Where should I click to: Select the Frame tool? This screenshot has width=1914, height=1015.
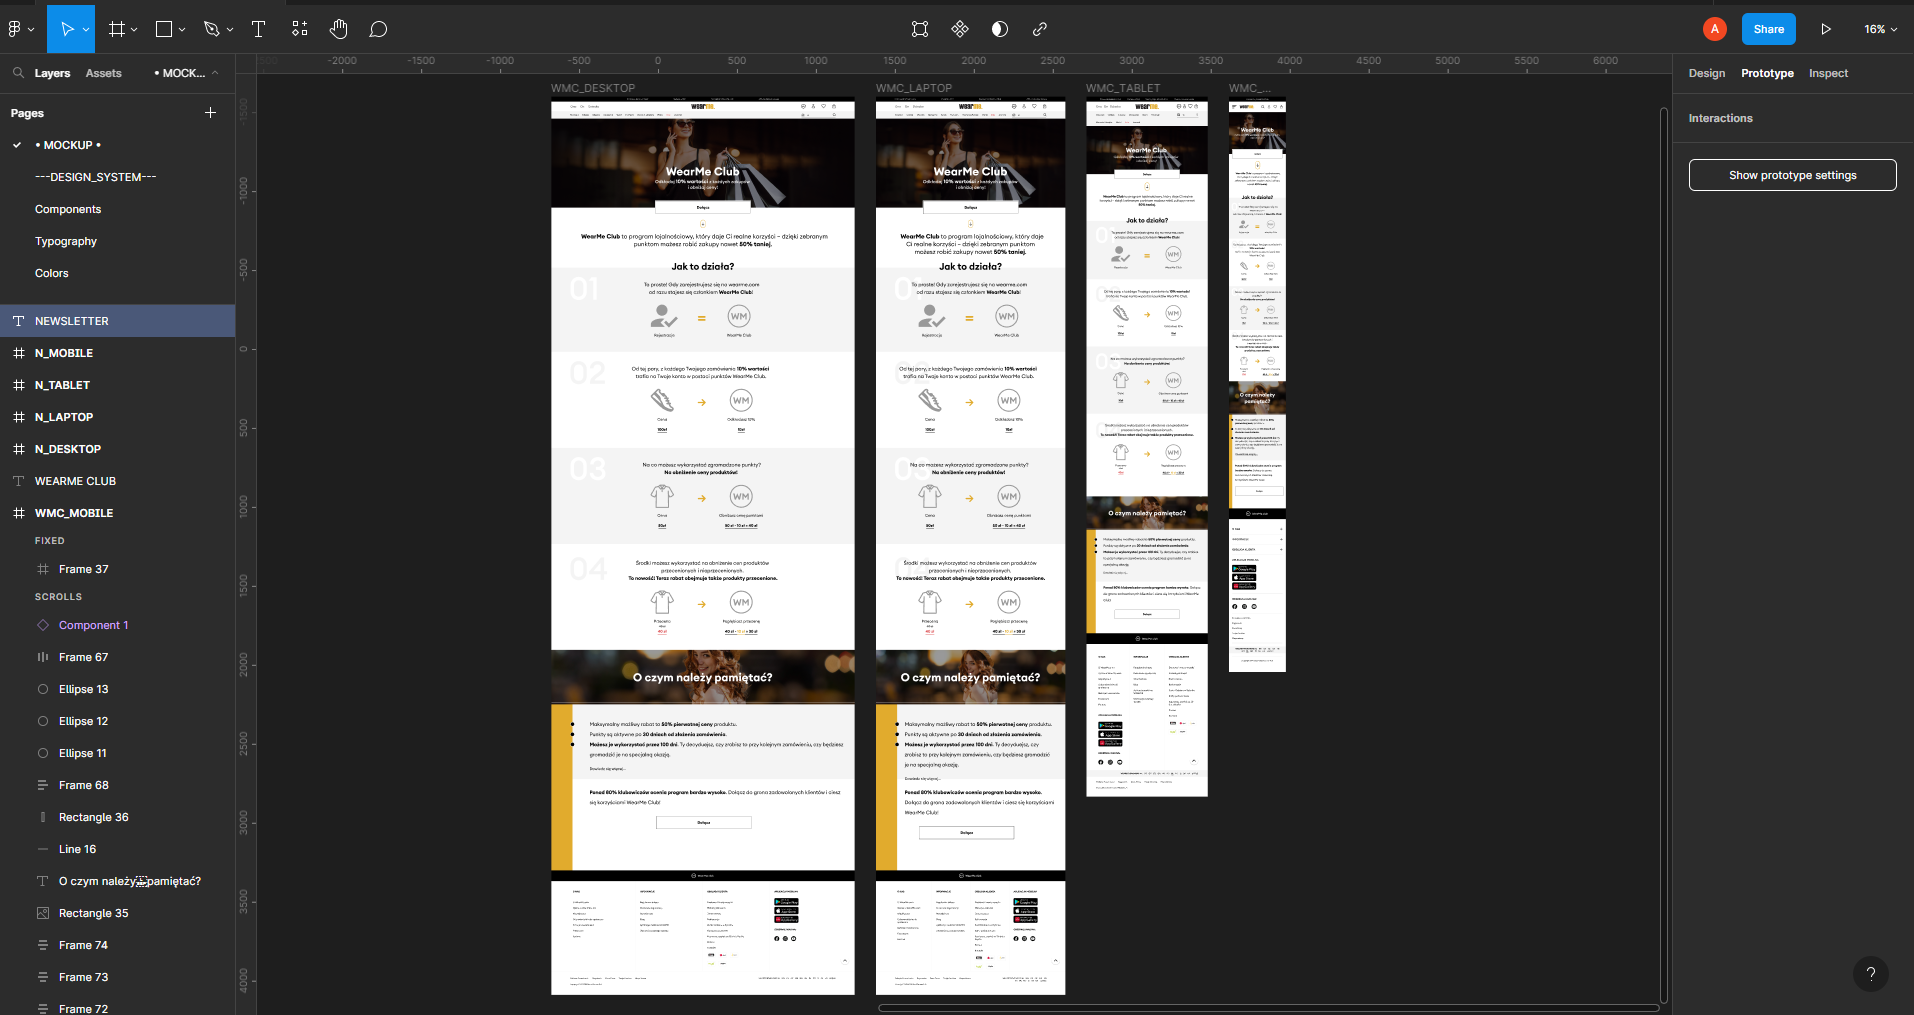point(117,29)
